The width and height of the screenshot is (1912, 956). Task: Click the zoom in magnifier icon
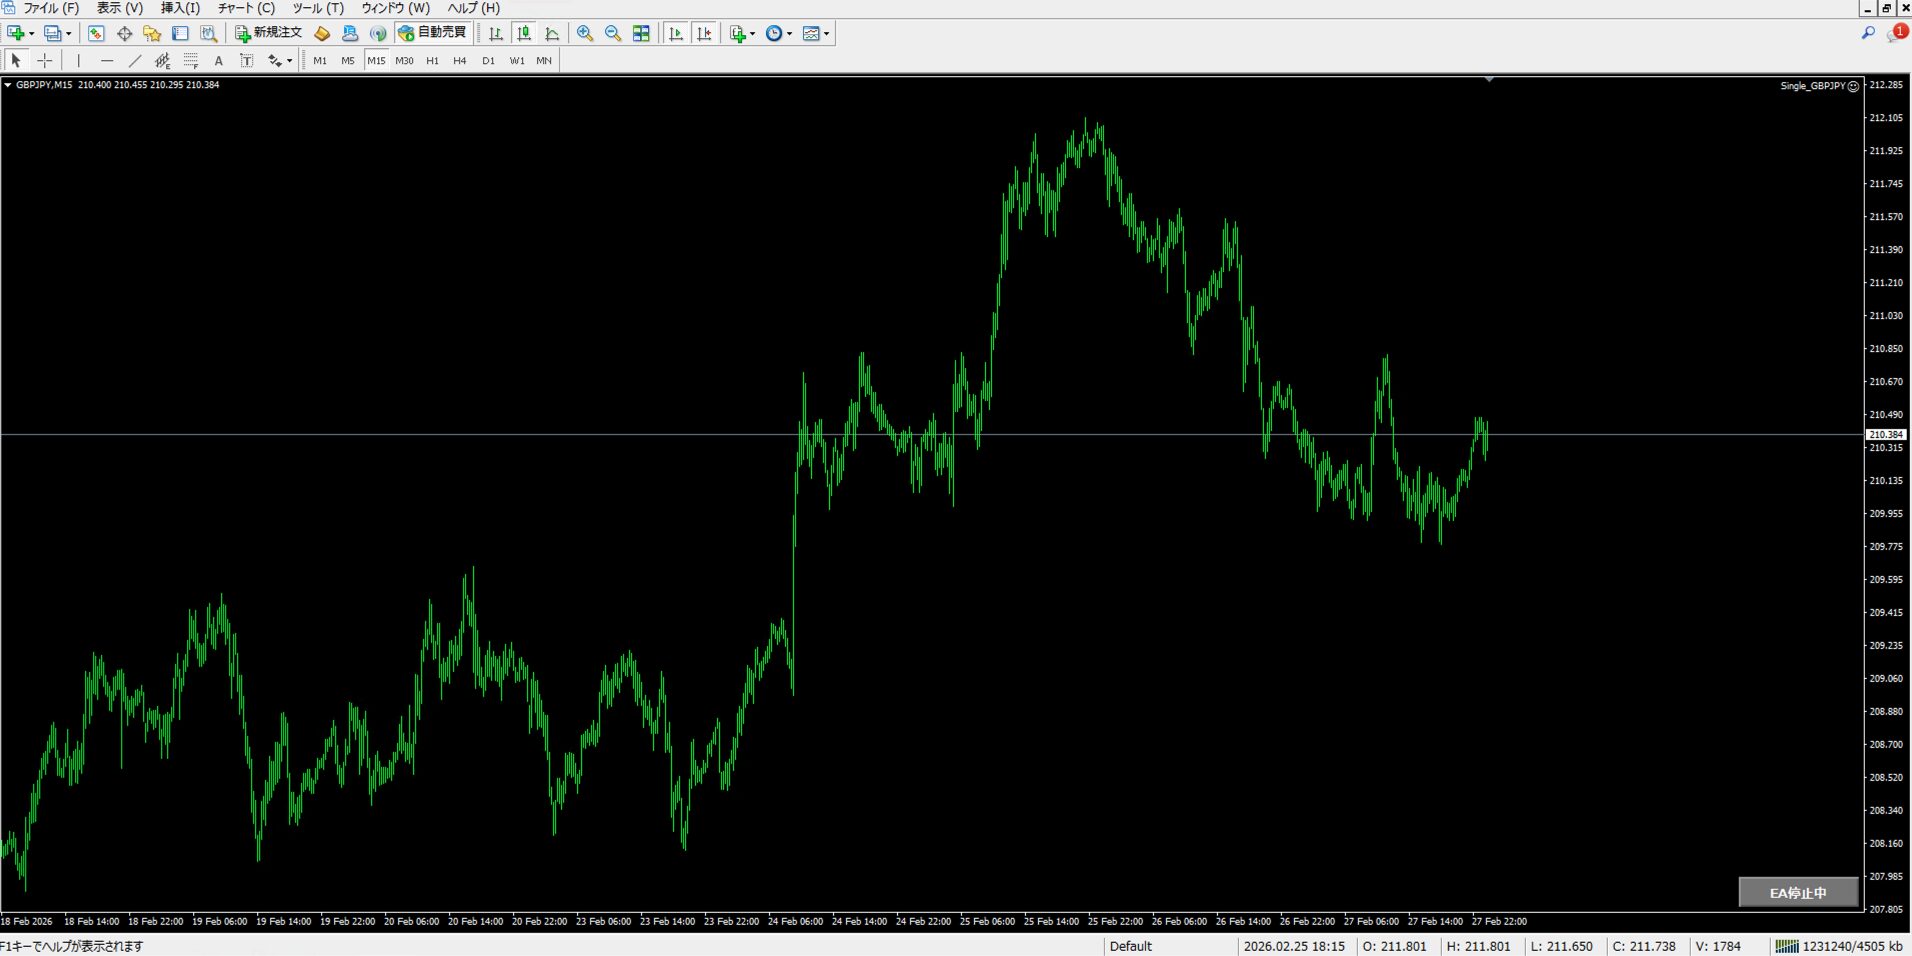pyautogui.click(x=585, y=34)
